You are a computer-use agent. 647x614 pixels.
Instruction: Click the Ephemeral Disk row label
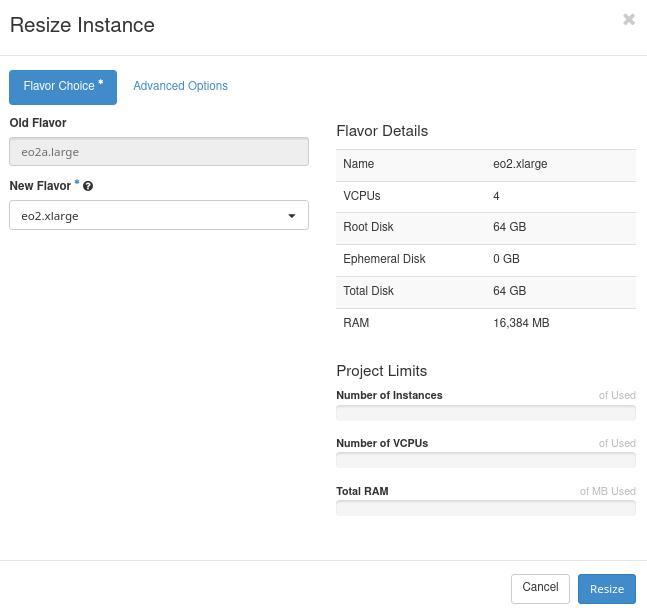(x=384, y=259)
